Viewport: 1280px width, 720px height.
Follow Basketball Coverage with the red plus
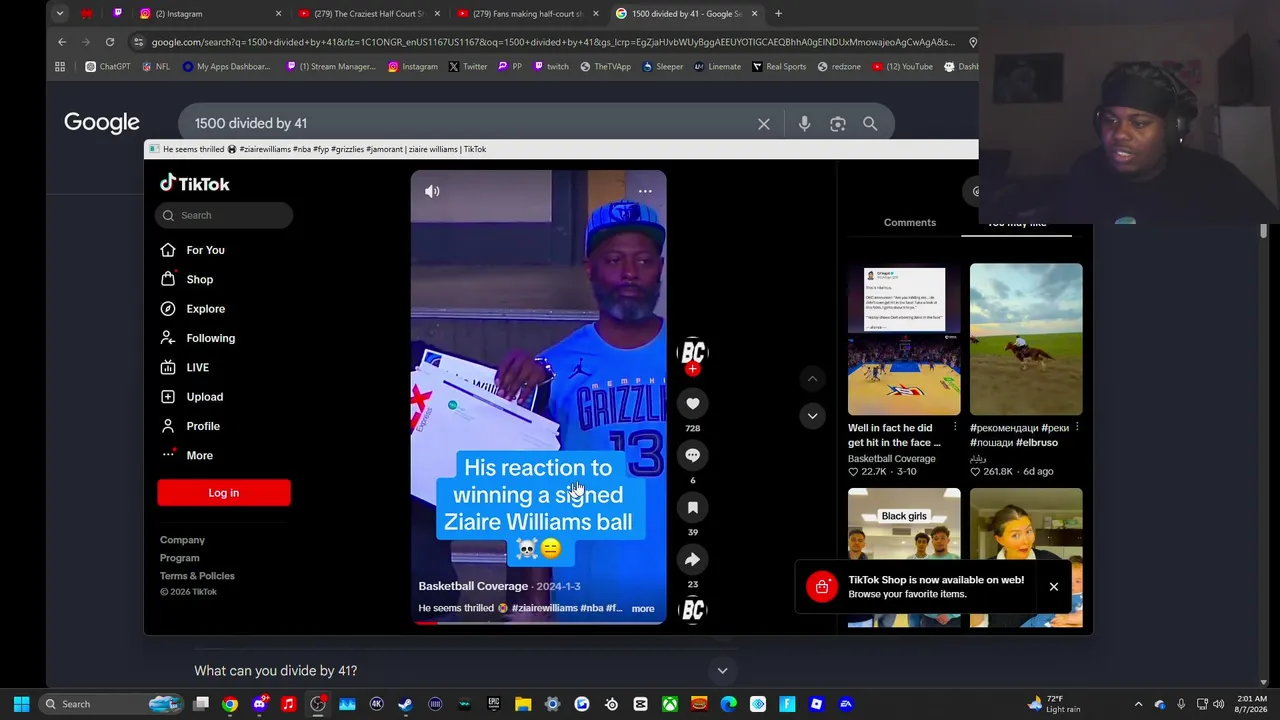692,369
